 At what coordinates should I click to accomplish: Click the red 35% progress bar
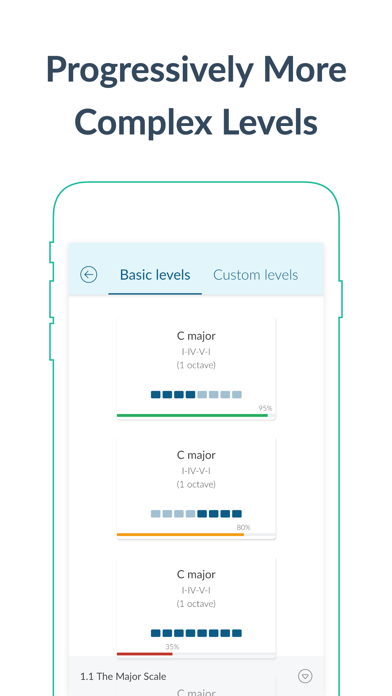[145, 654]
